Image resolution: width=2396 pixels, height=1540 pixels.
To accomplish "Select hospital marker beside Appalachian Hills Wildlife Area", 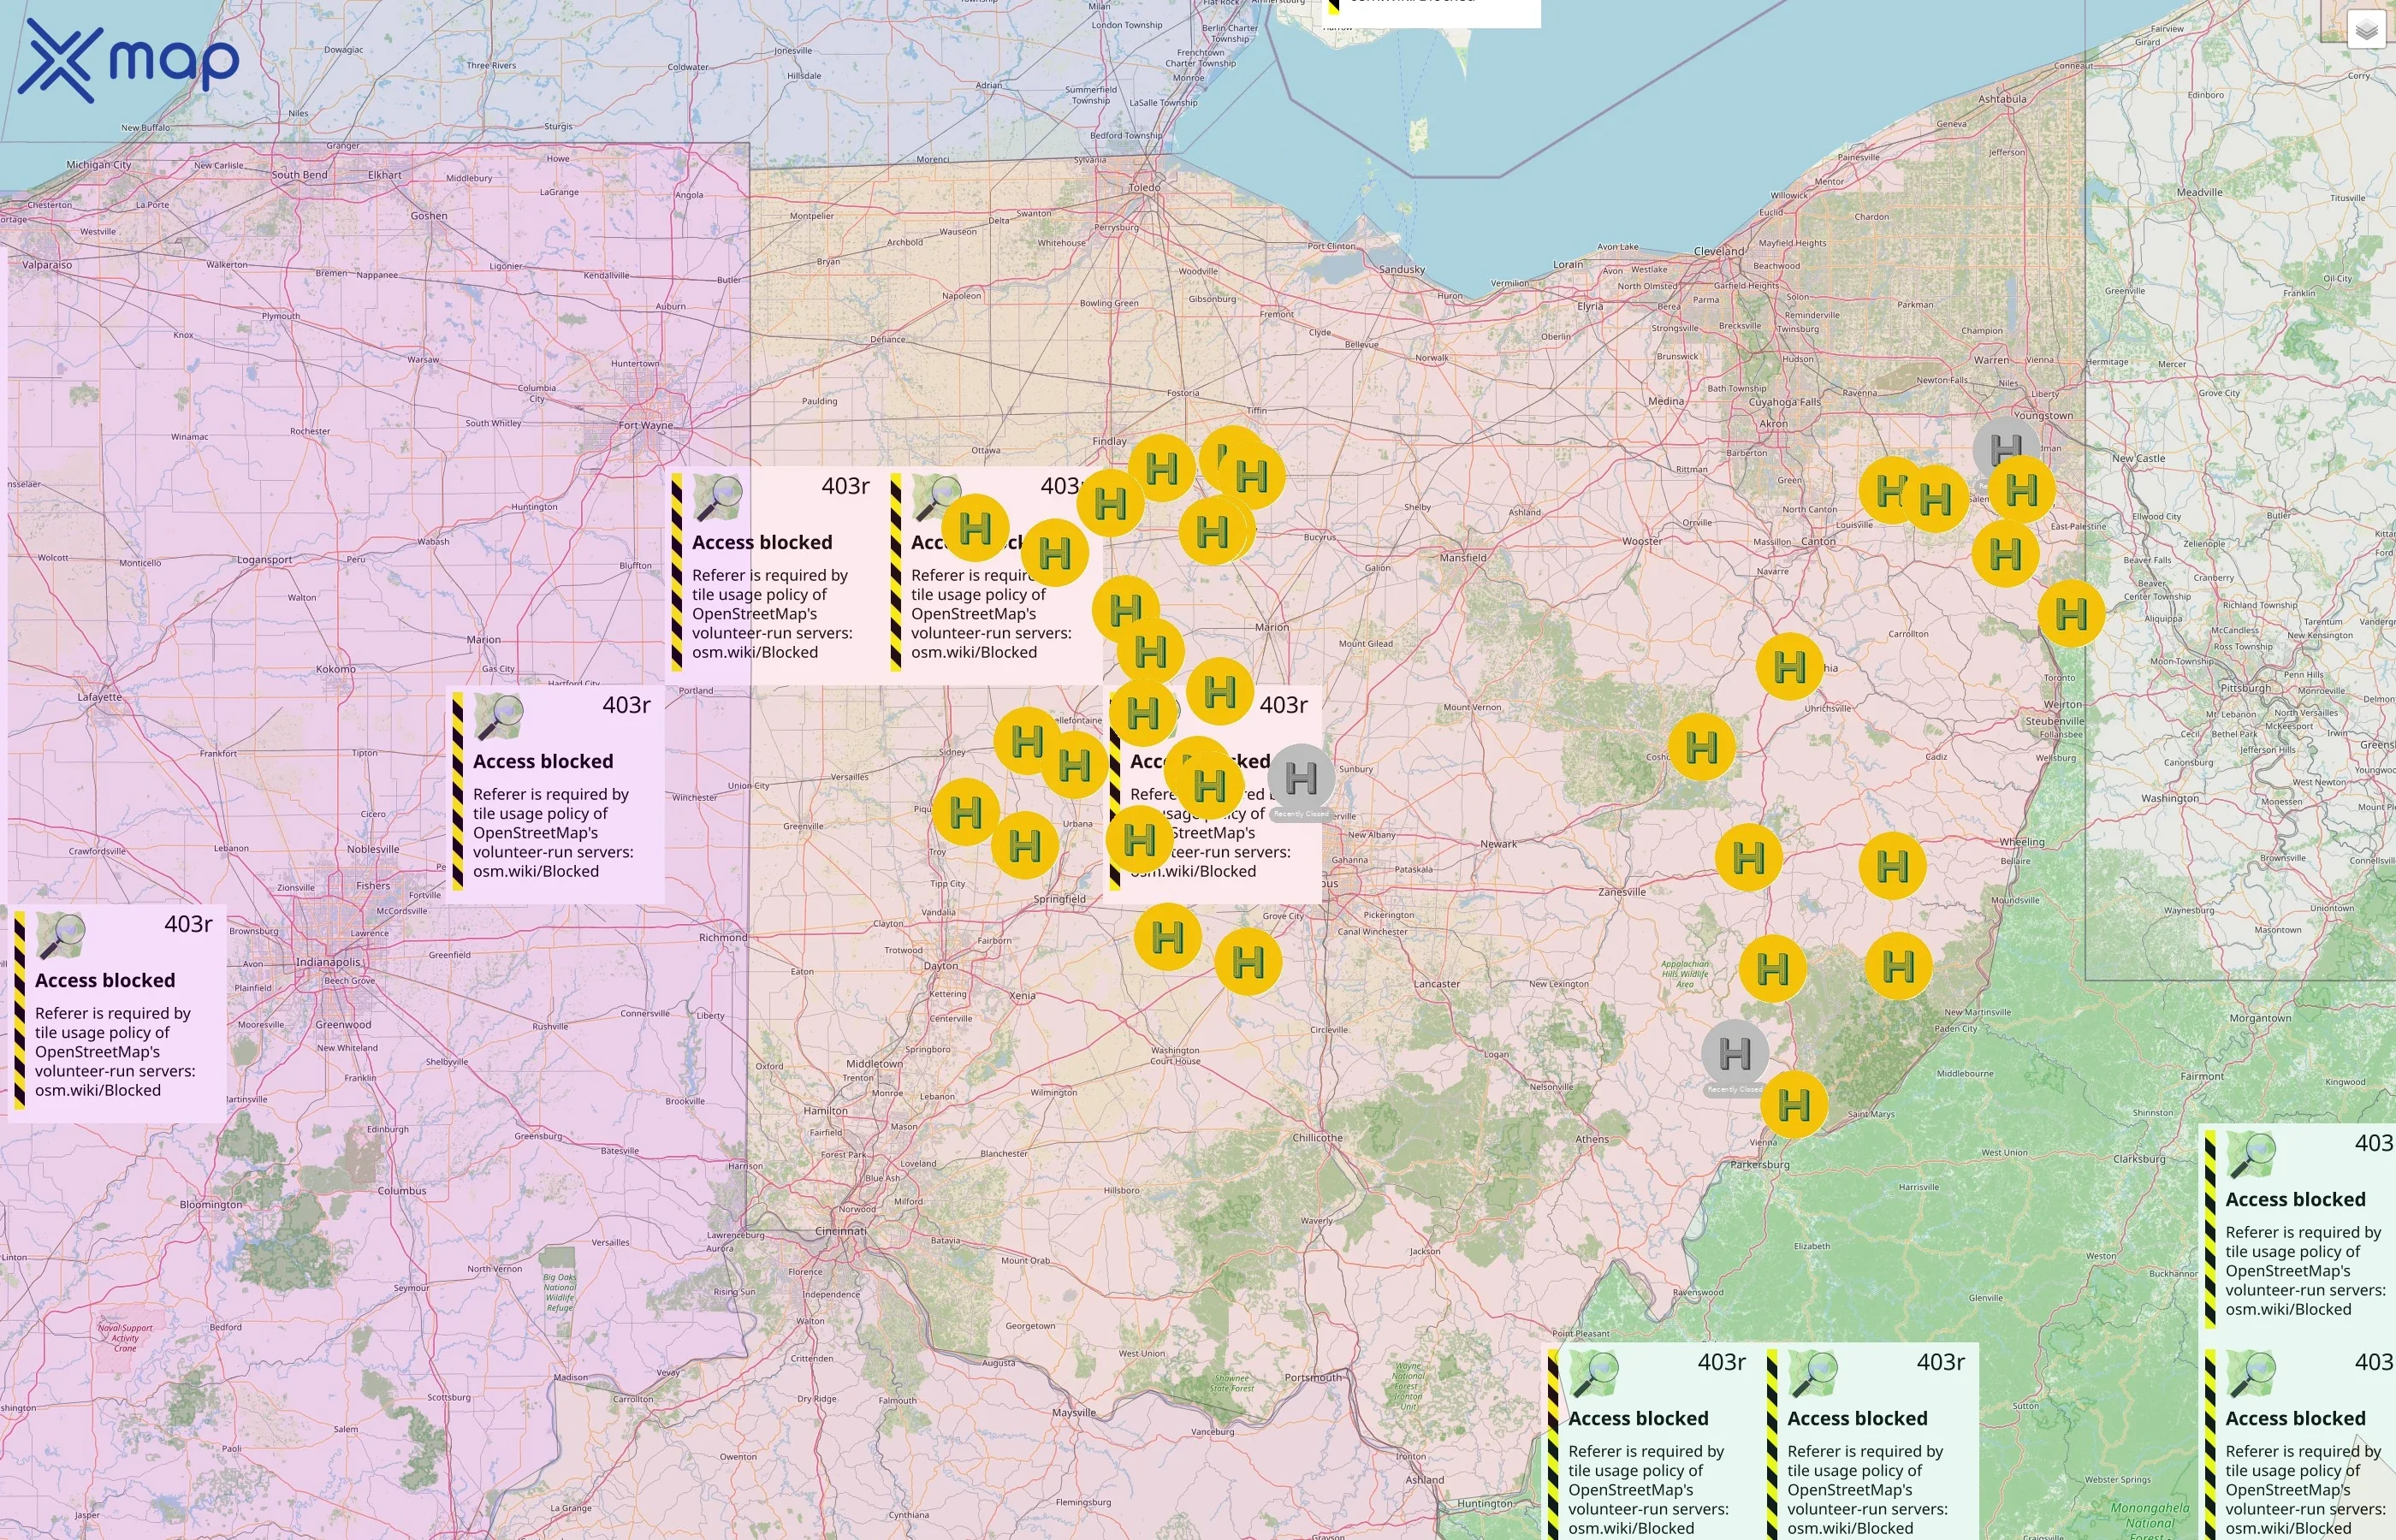I will (x=1773, y=969).
